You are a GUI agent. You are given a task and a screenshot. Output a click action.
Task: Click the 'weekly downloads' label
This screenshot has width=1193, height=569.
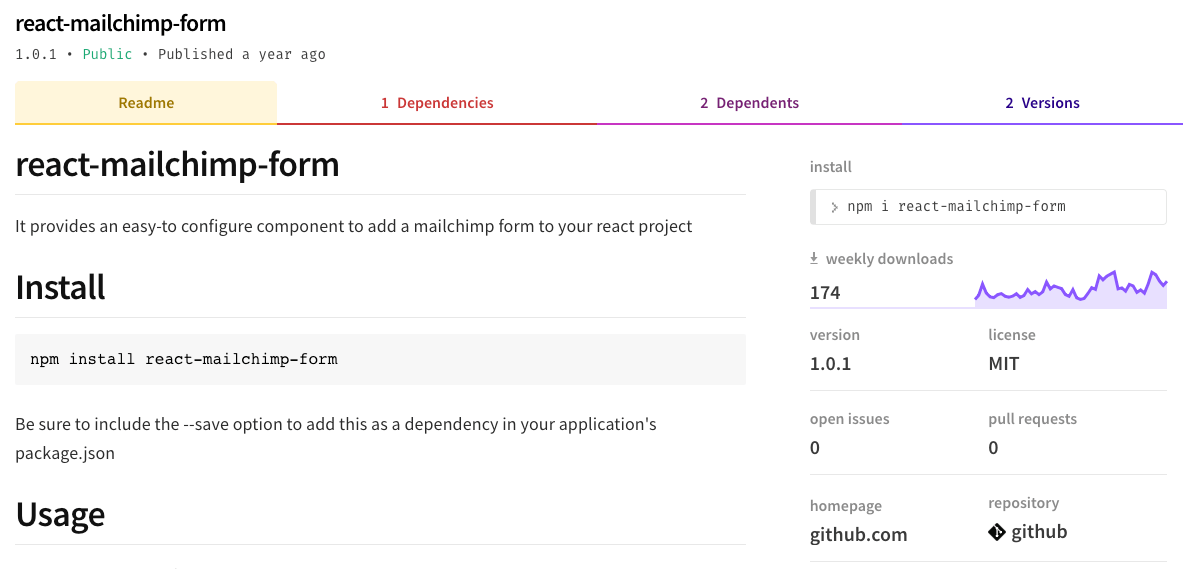tap(889, 259)
